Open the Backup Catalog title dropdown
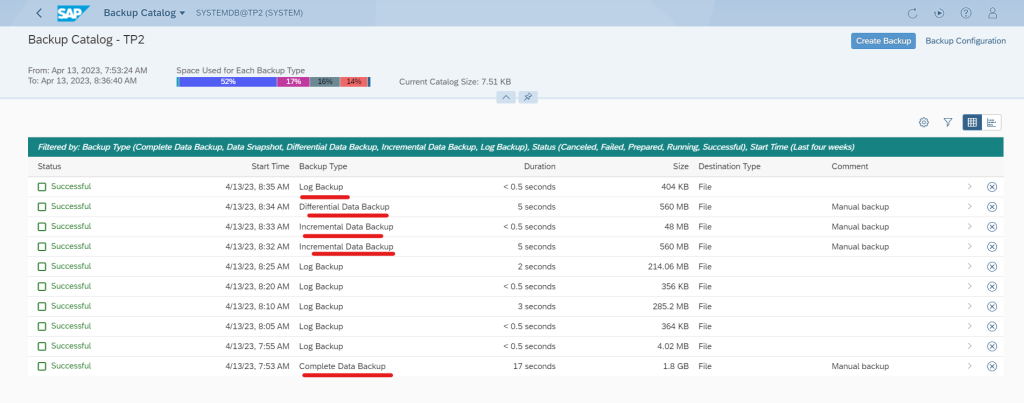The image size is (1024, 403). coord(144,13)
